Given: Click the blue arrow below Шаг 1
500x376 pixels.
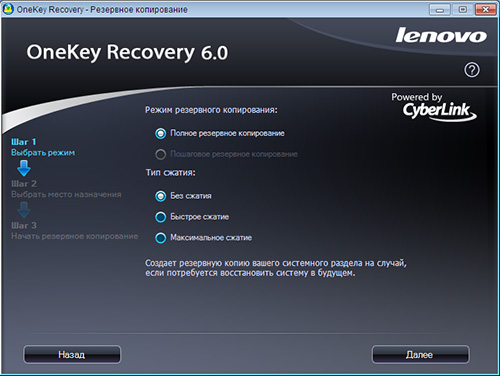Looking at the screenshot, I should (24, 168).
